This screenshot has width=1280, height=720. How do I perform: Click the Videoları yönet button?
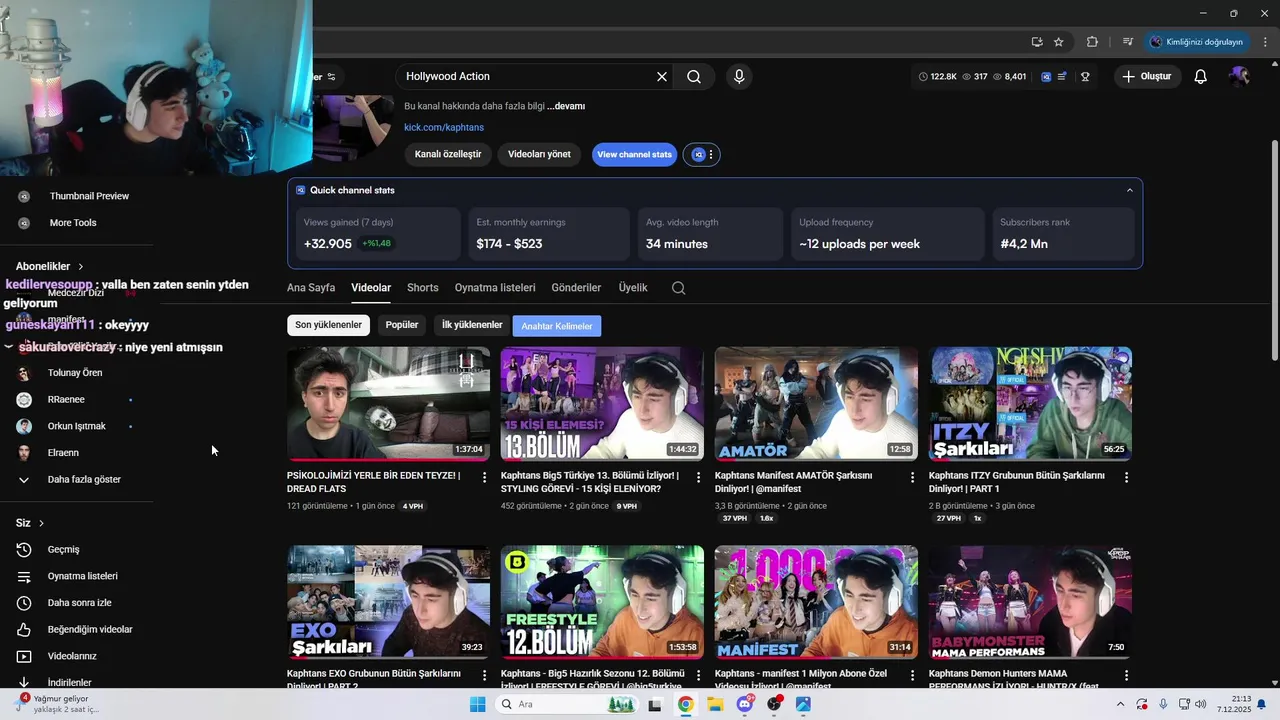[x=539, y=155]
